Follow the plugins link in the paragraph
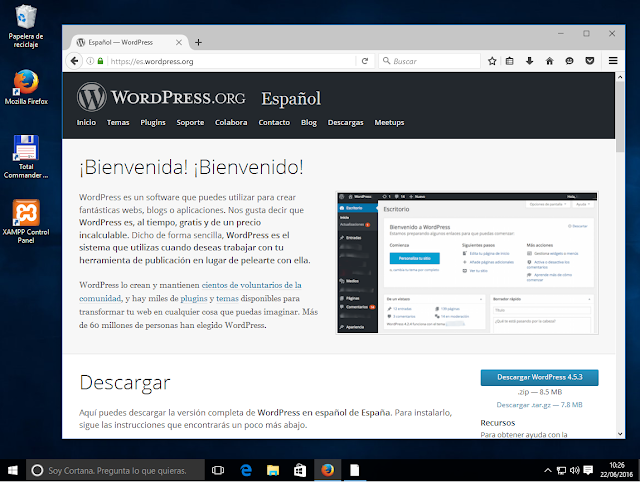Screen dimensions: 640x482 tap(194, 299)
